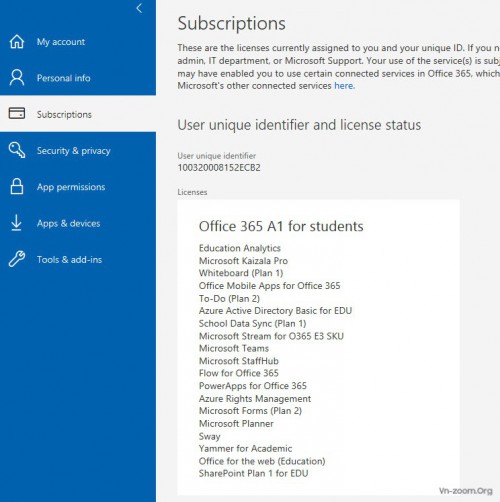
Task: Click the Personal info person icon
Action: point(17,78)
